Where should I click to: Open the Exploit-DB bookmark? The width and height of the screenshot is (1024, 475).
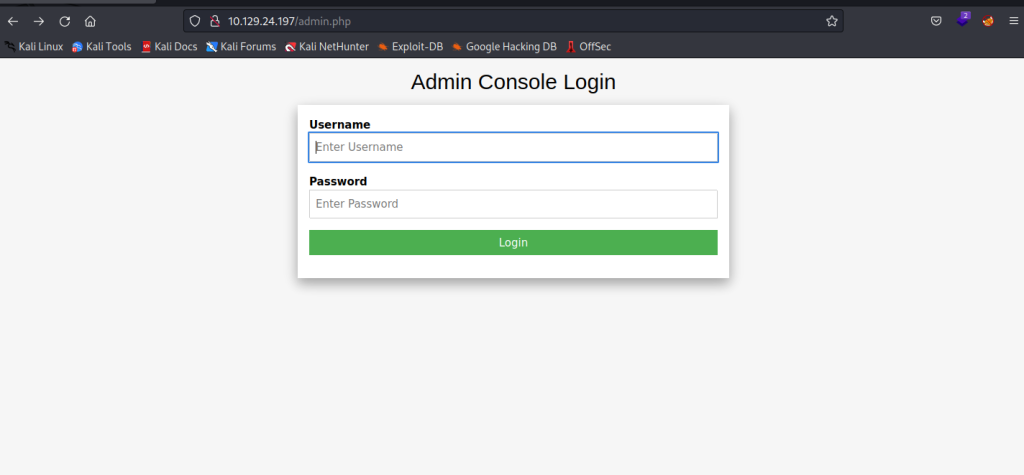[410, 46]
